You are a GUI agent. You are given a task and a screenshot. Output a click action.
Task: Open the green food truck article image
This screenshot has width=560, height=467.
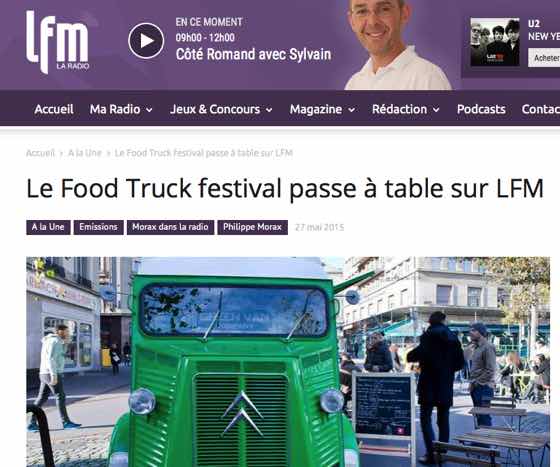pyautogui.click(x=288, y=362)
